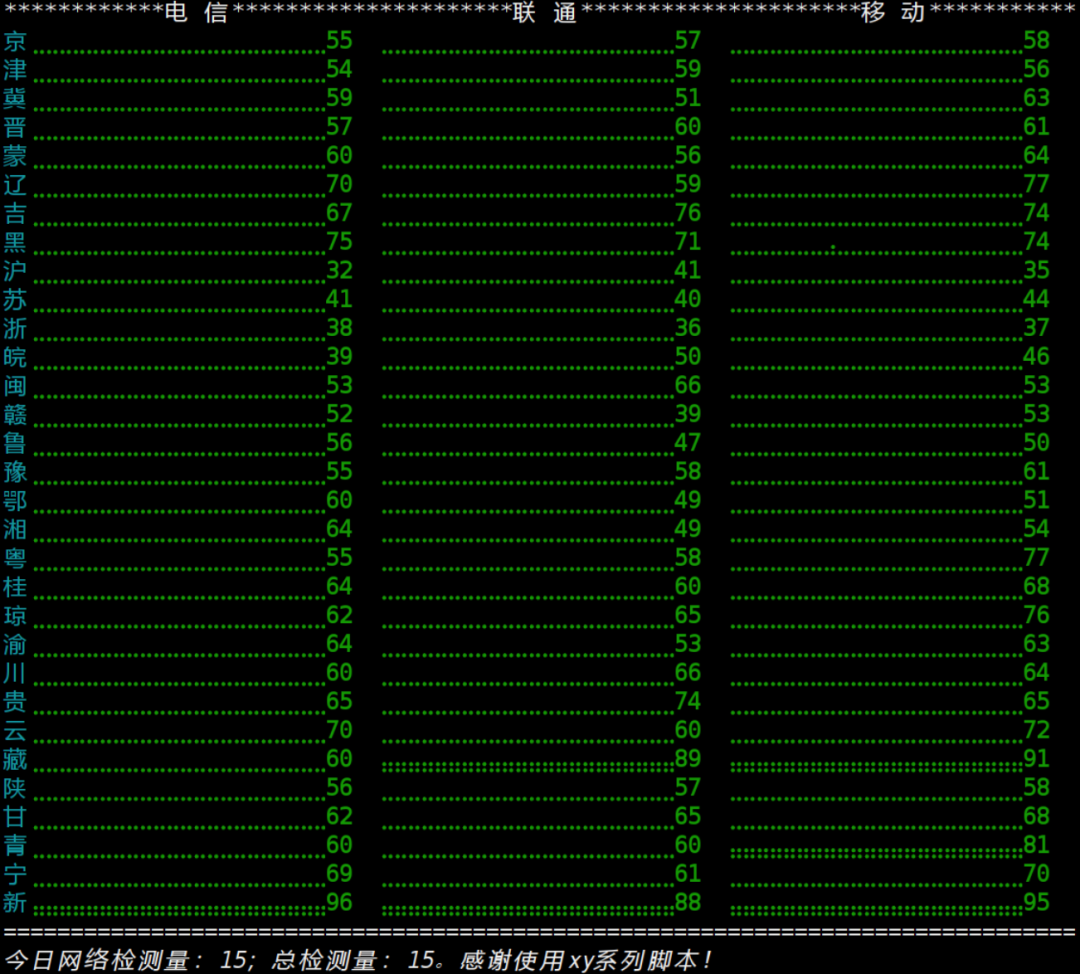The height and width of the screenshot is (974, 1080).
Task: Select the 闽 province row label
Action: click(x=15, y=386)
